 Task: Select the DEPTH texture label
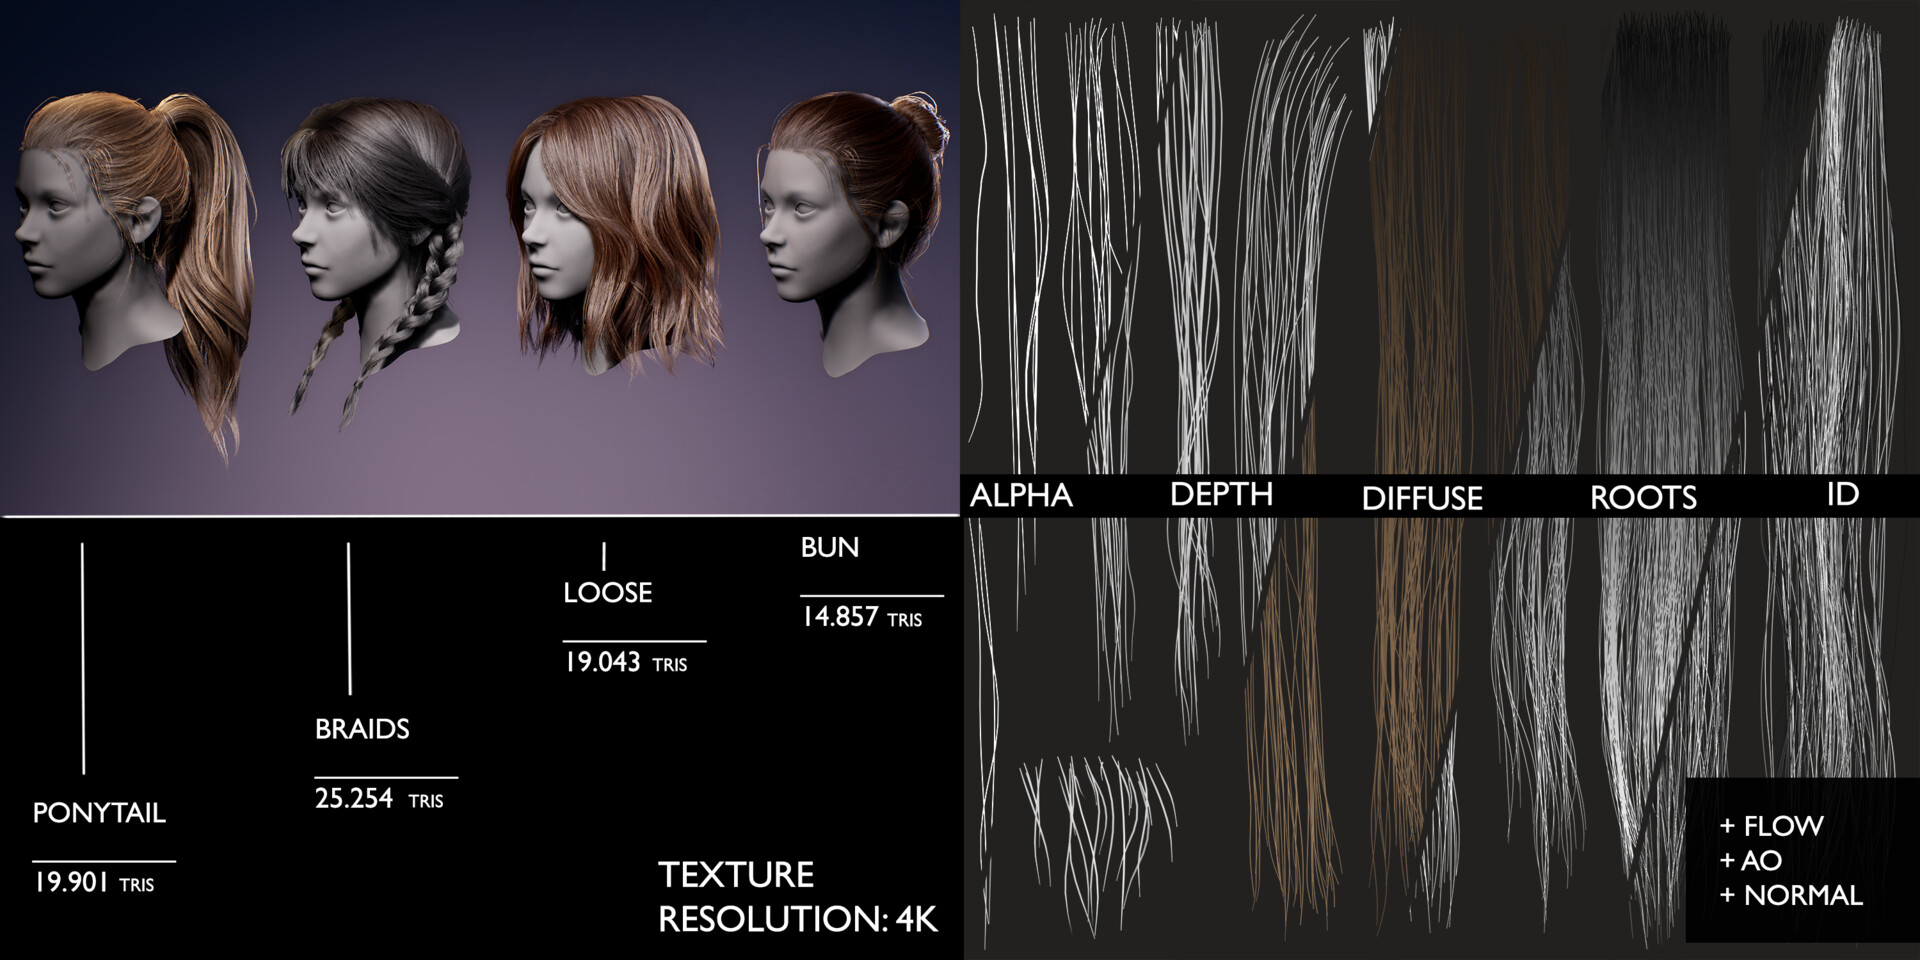click(x=1221, y=494)
